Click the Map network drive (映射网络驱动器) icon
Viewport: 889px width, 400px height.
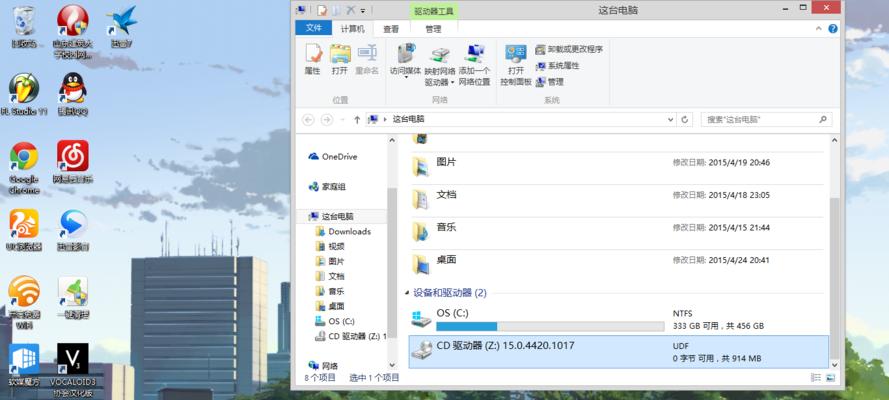(440, 65)
